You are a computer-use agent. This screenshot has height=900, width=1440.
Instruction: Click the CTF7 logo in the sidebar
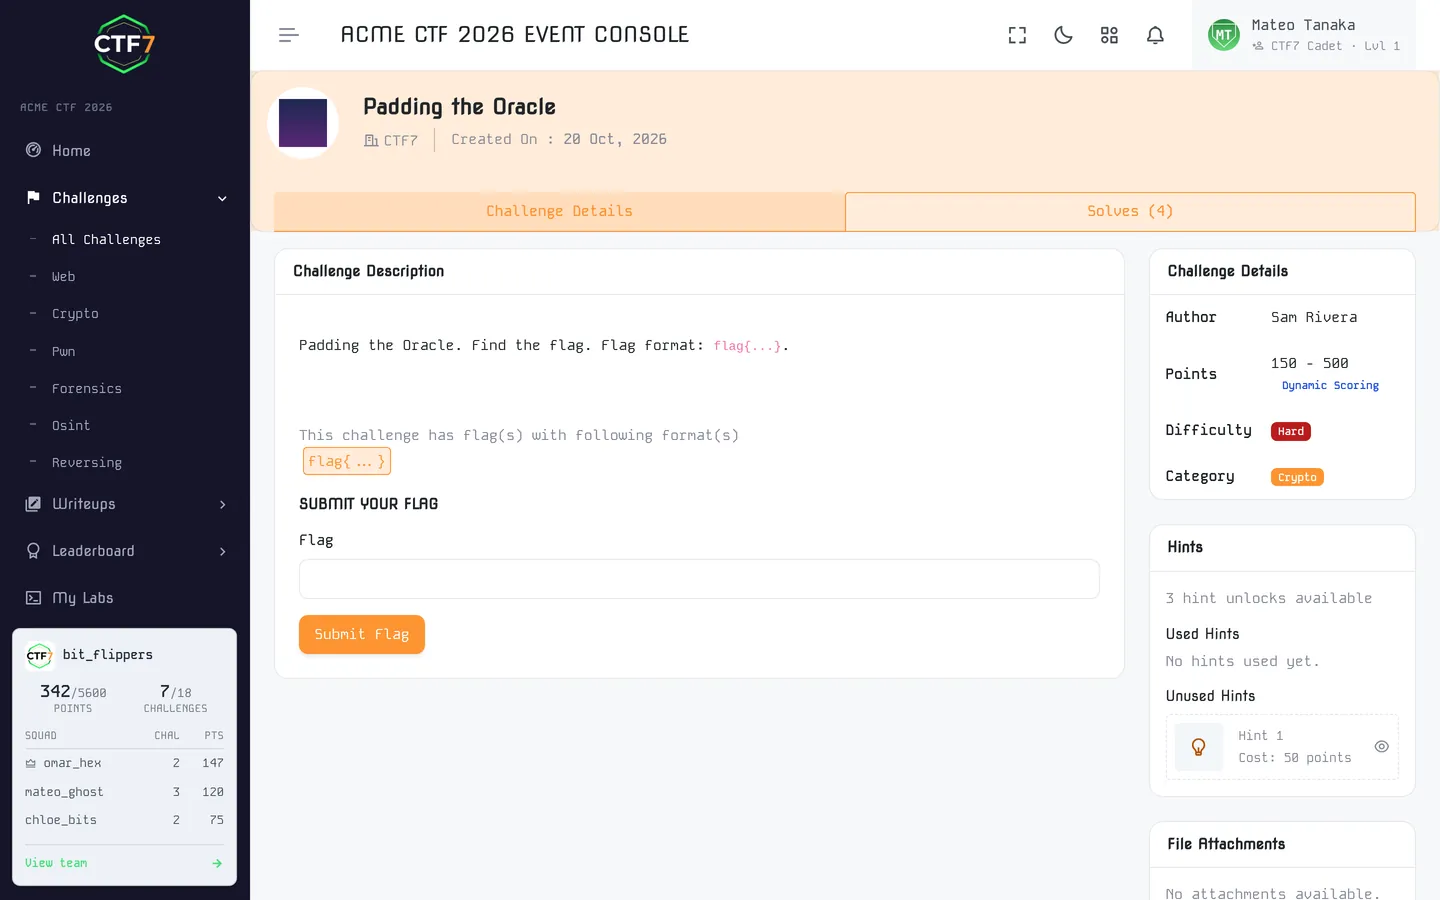click(x=124, y=44)
